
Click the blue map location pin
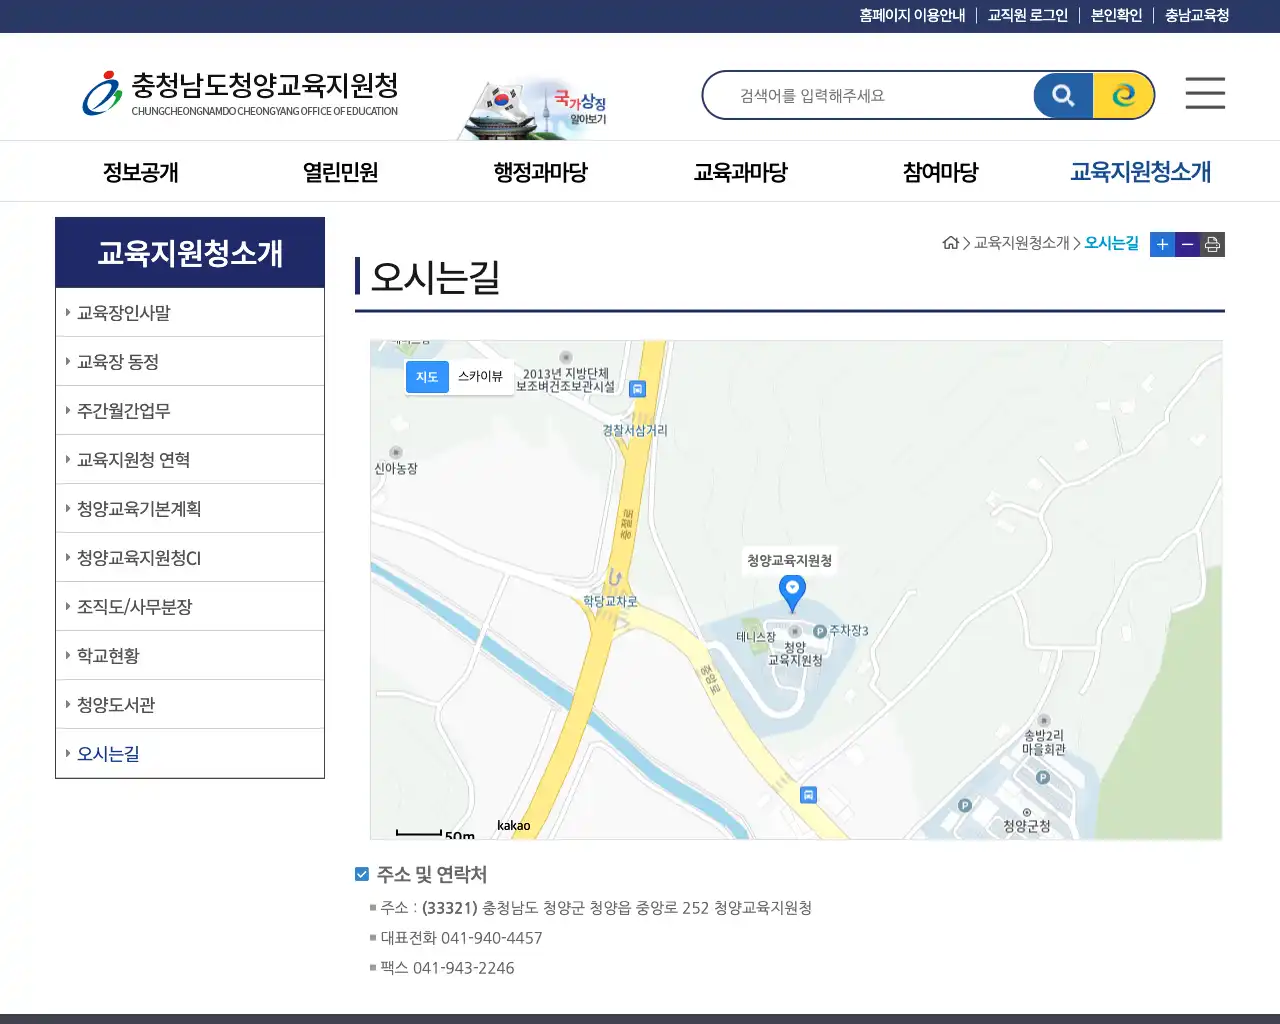(x=792, y=593)
